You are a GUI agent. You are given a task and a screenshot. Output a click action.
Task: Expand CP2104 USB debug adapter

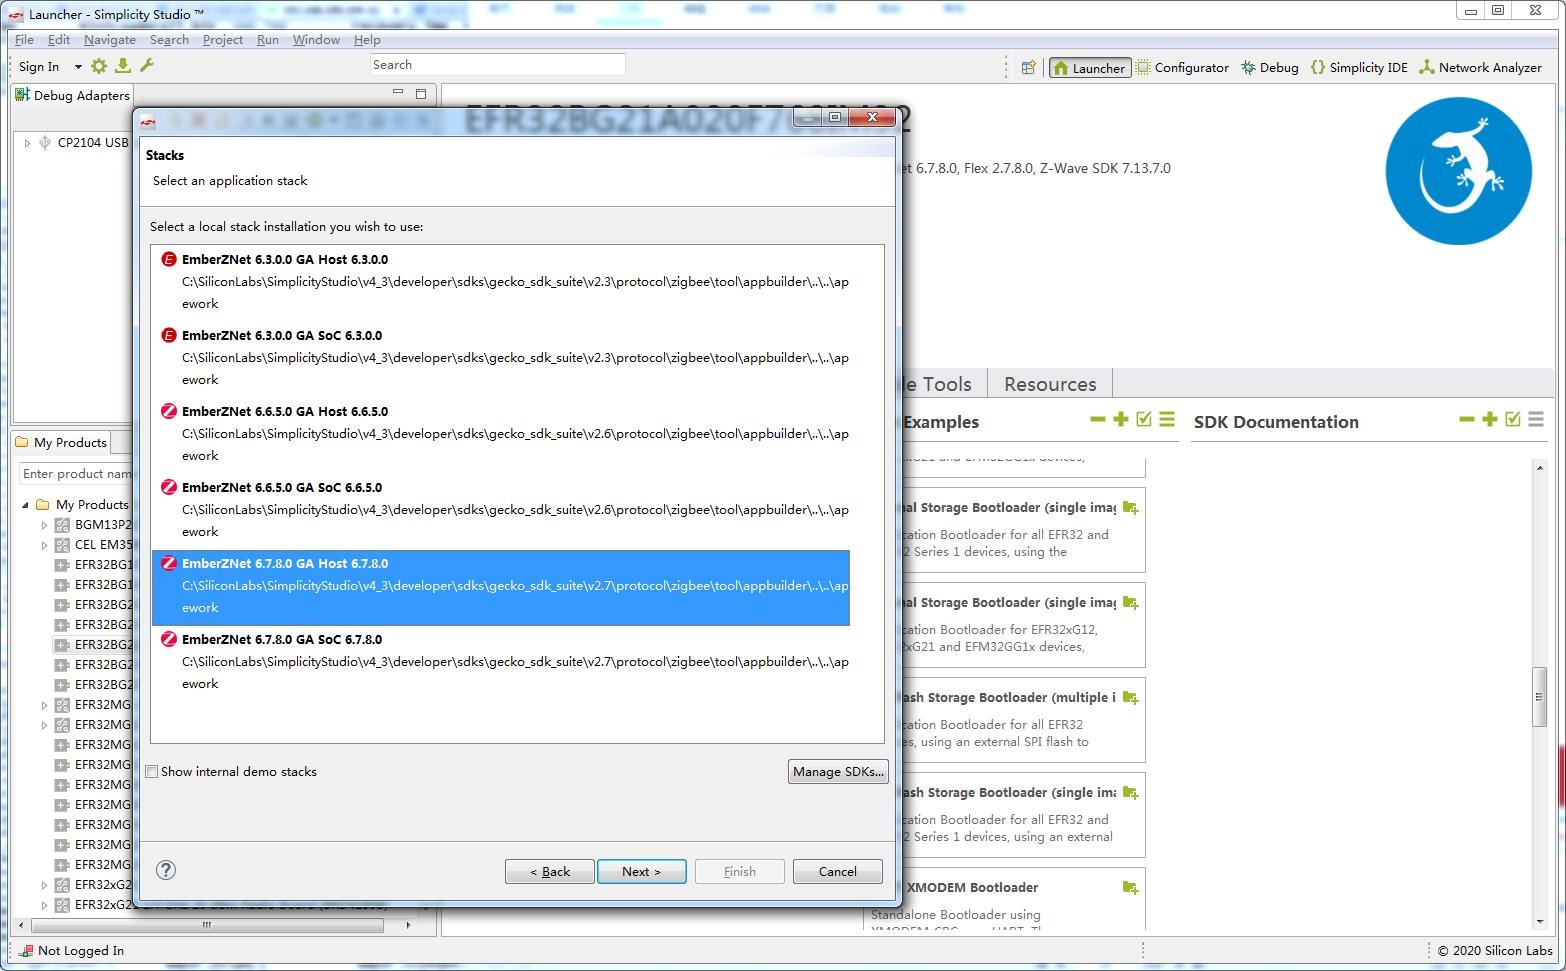[27, 143]
